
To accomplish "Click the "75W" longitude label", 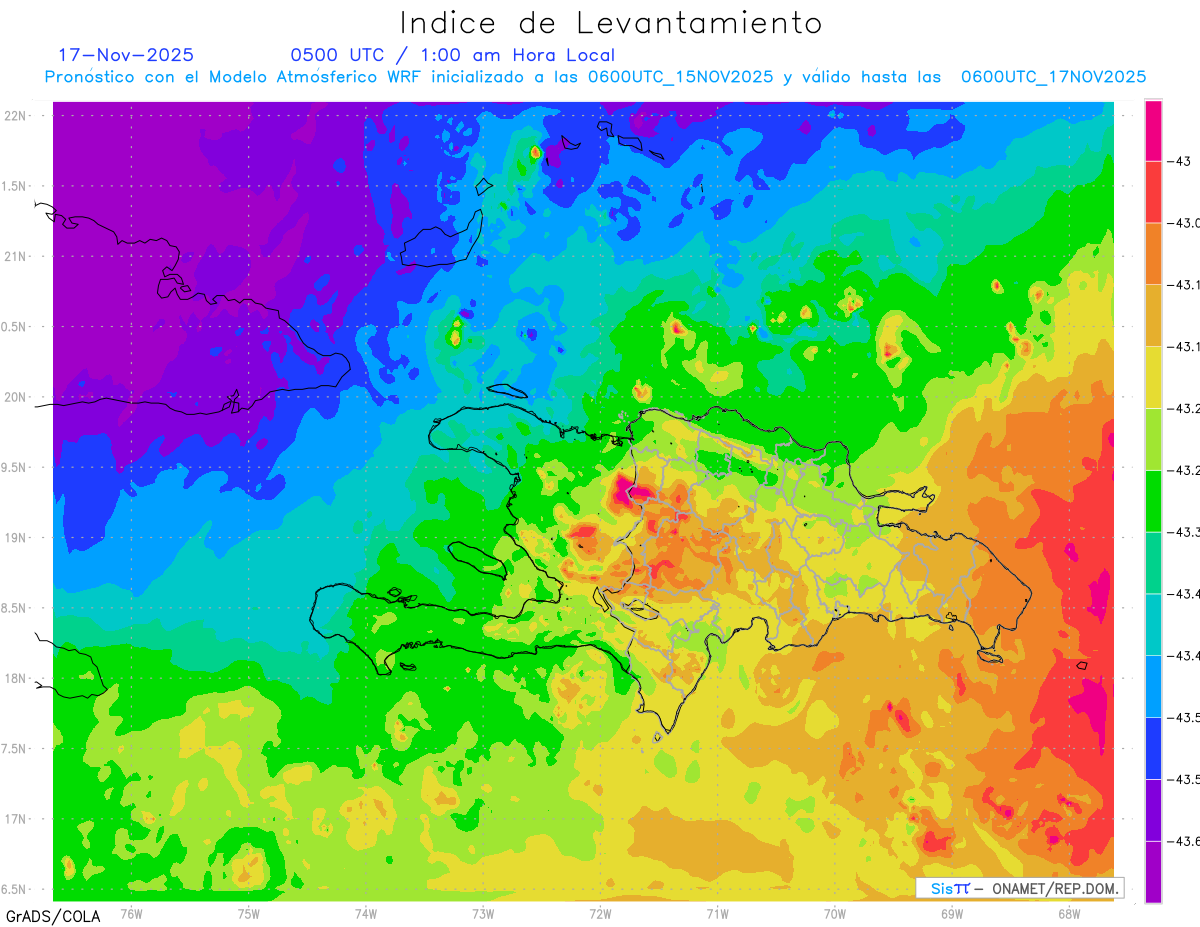I will pyautogui.click(x=249, y=913).
